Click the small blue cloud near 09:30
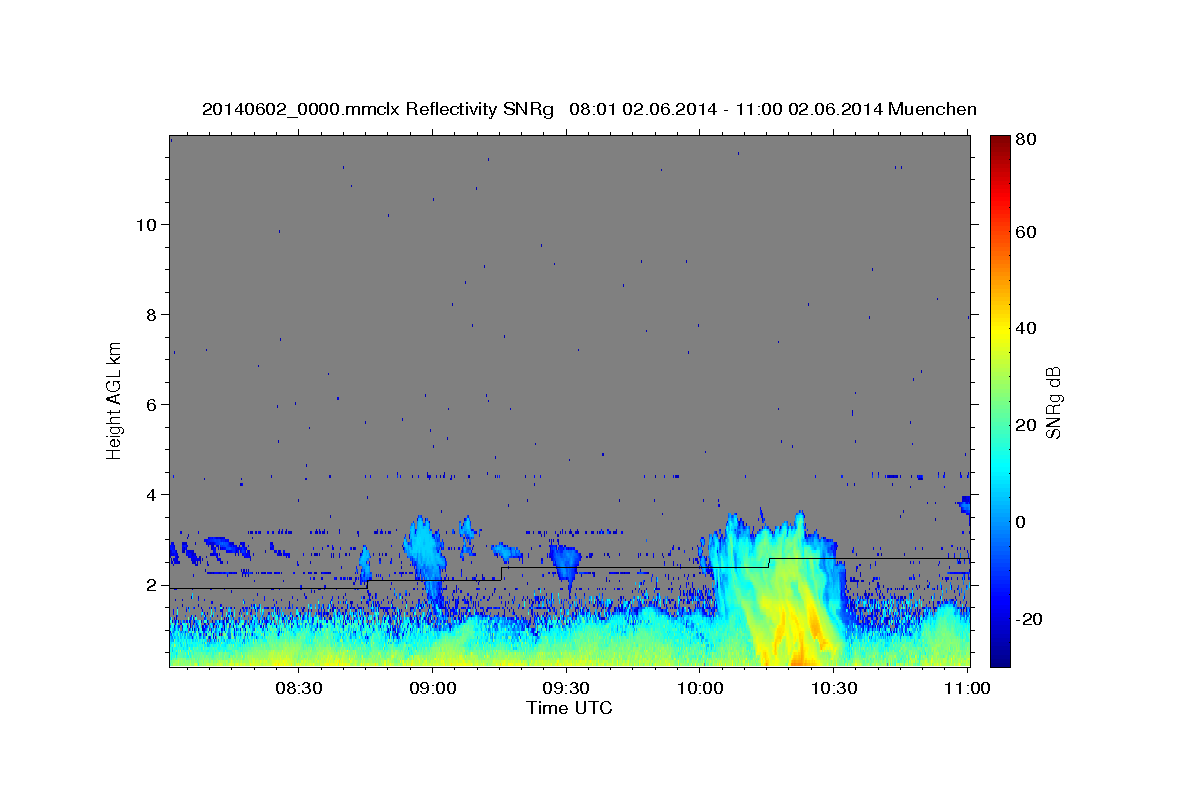This screenshot has height=800, width=1200. point(566,561)
